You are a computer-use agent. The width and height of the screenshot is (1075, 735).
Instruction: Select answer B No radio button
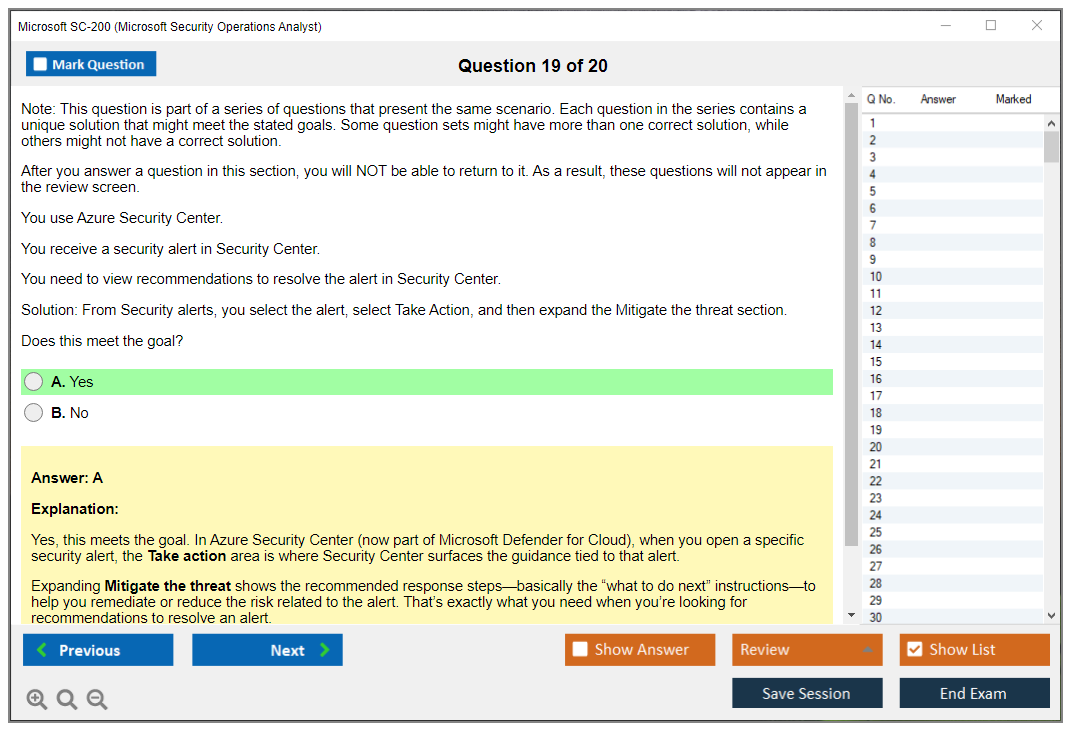33,412
